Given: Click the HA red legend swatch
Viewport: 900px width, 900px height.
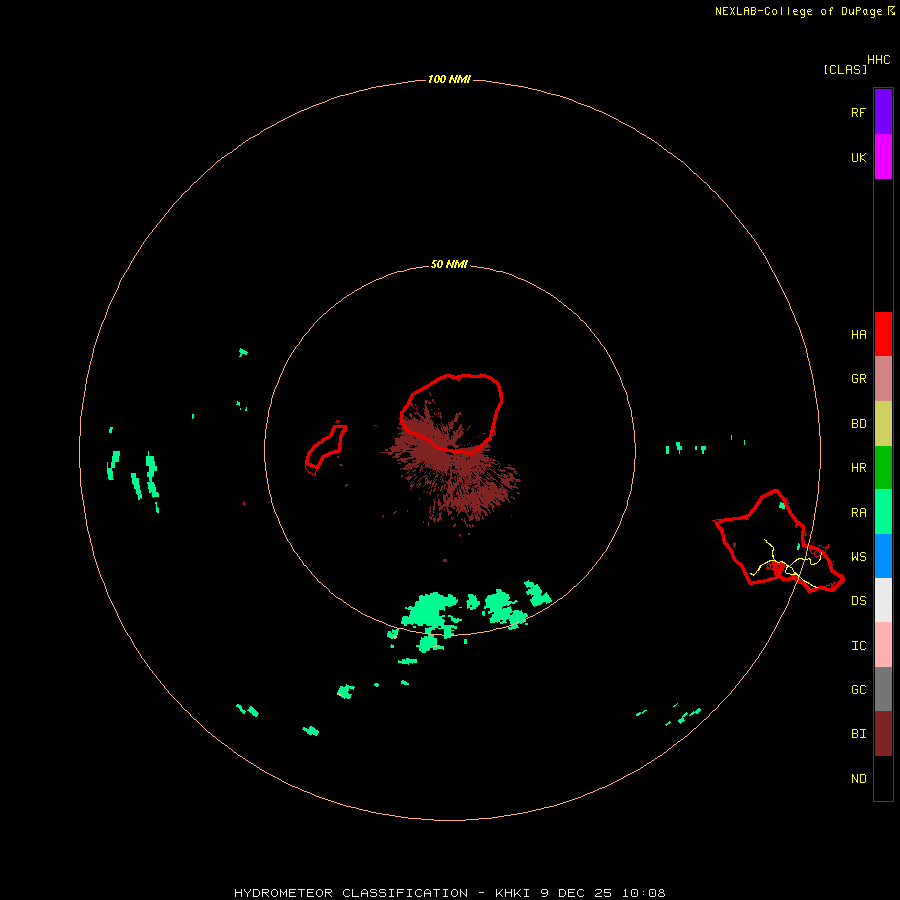Looking at the screenshot, I should pyautogui.click(x=883, y=334).
